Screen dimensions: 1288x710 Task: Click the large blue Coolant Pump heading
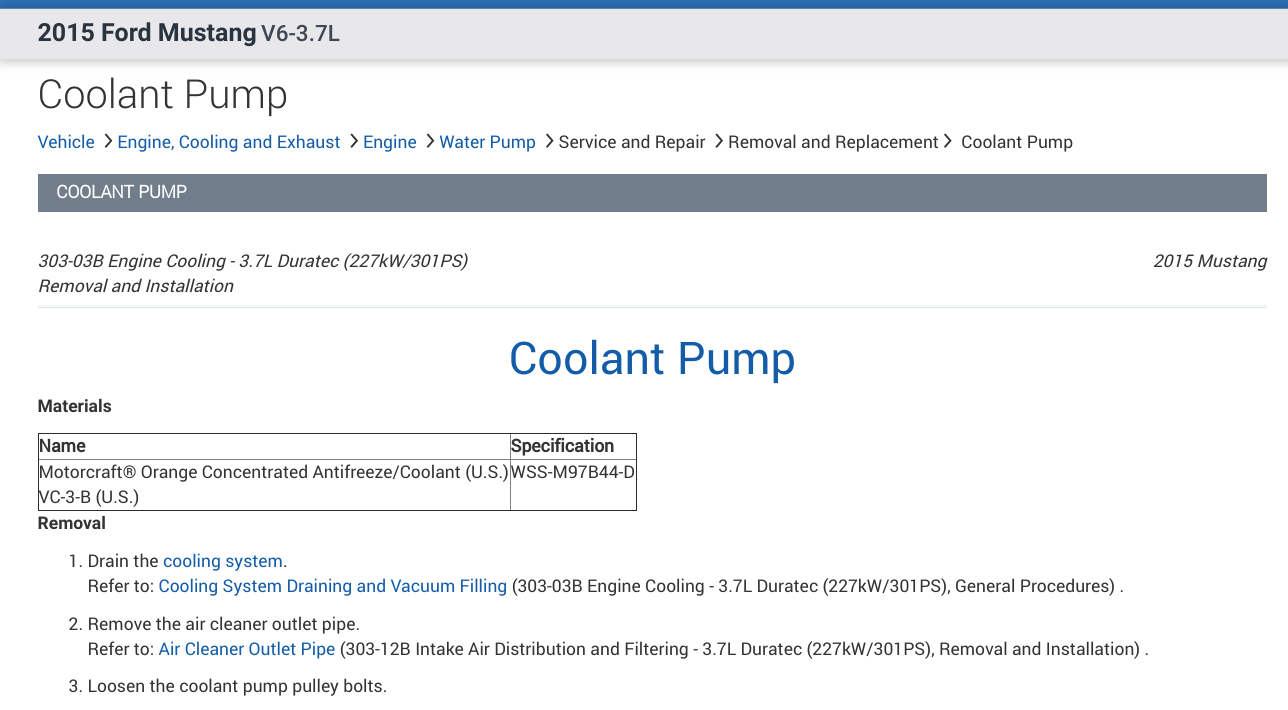coord(652,358)
